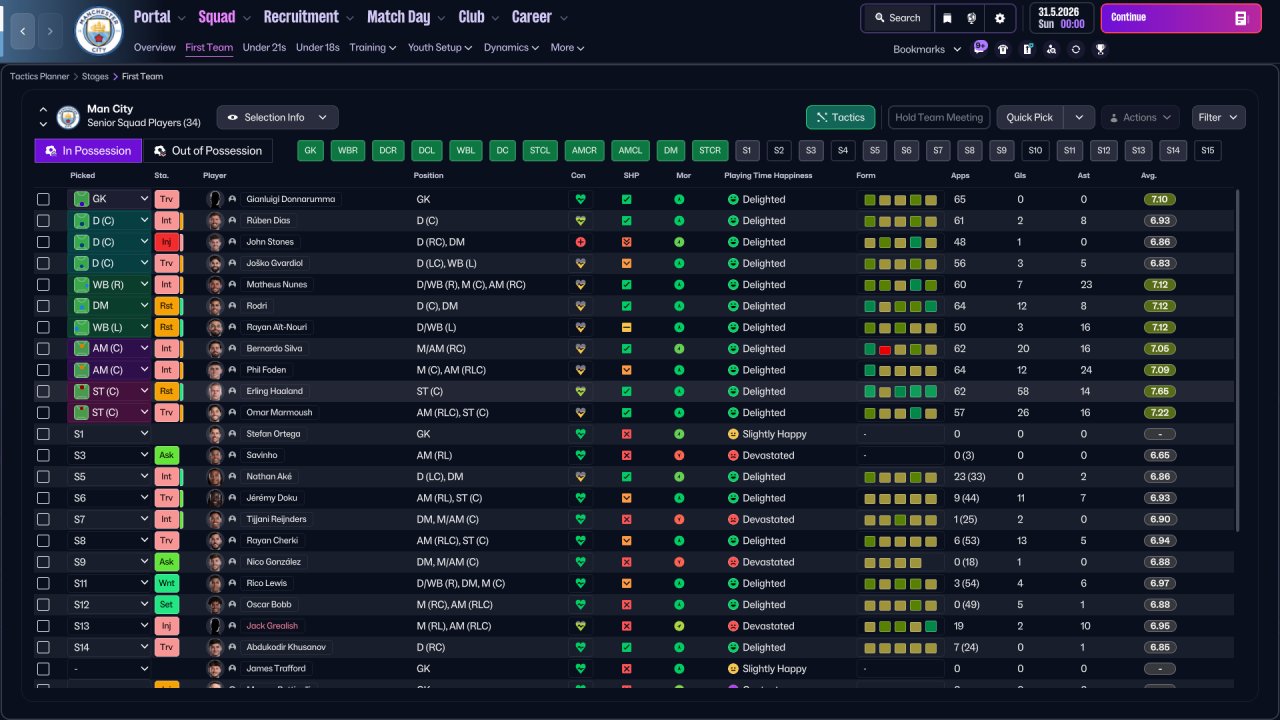Switch to Out of Possession tab

[x=207, y=150]
